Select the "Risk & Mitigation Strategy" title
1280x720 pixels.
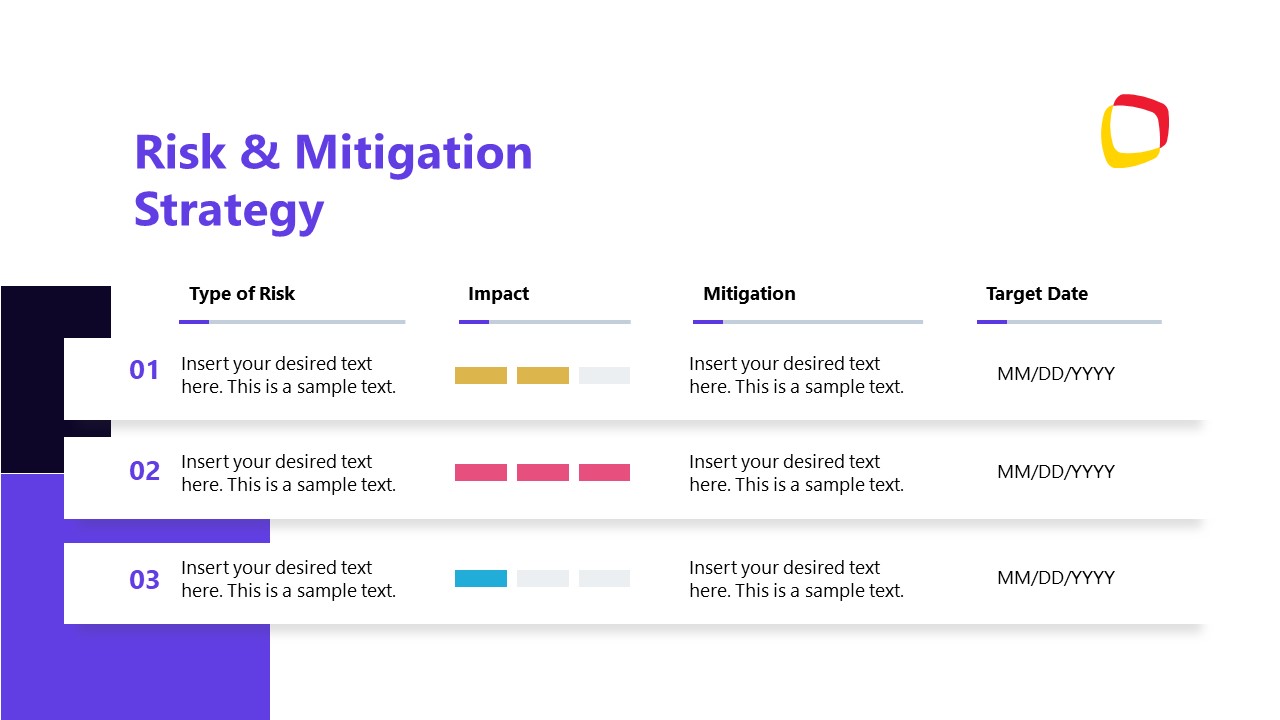[x=333, y=181]
